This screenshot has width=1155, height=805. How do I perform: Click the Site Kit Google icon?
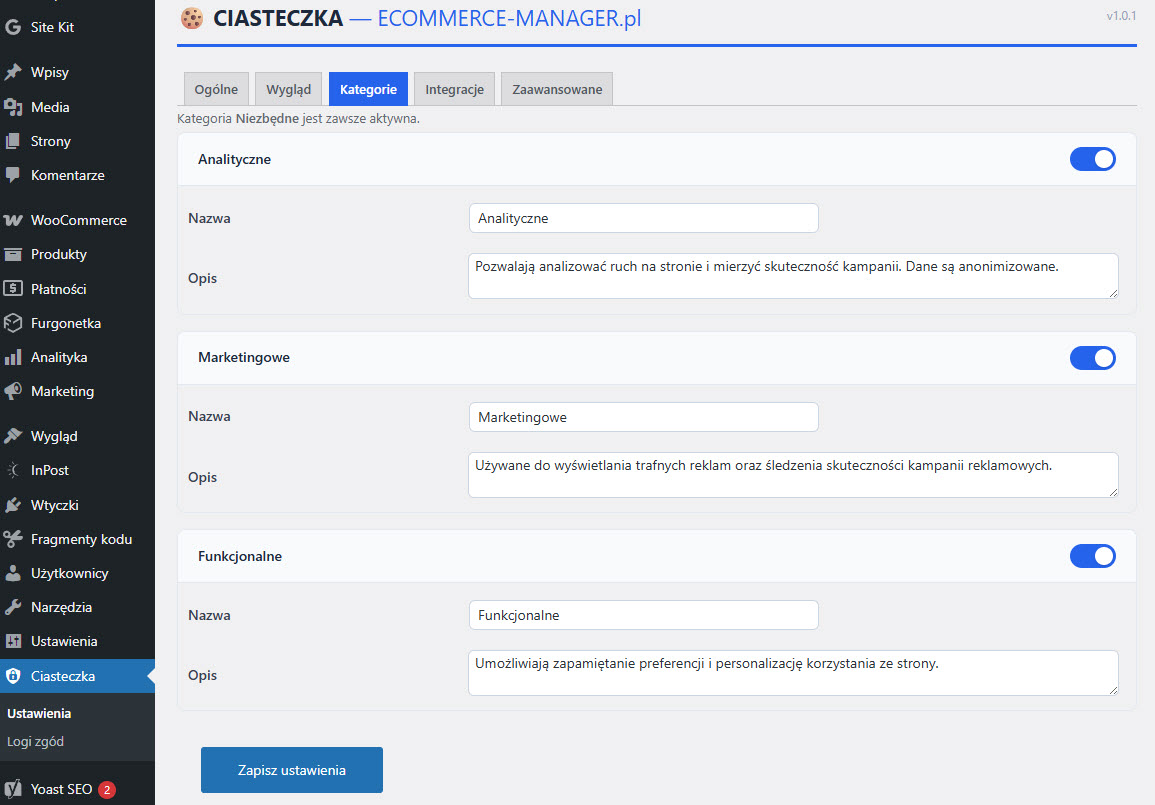click(13, 27)
